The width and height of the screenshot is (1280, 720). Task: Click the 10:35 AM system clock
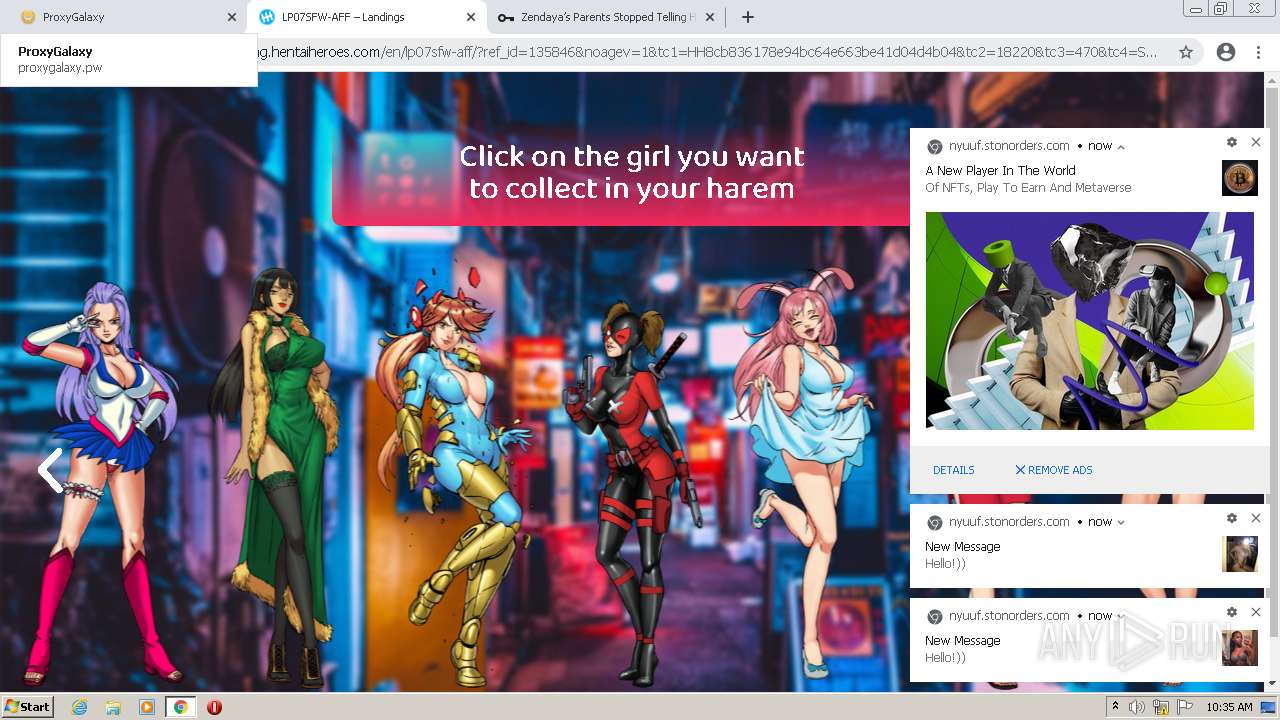click(x=1229, y=707)
